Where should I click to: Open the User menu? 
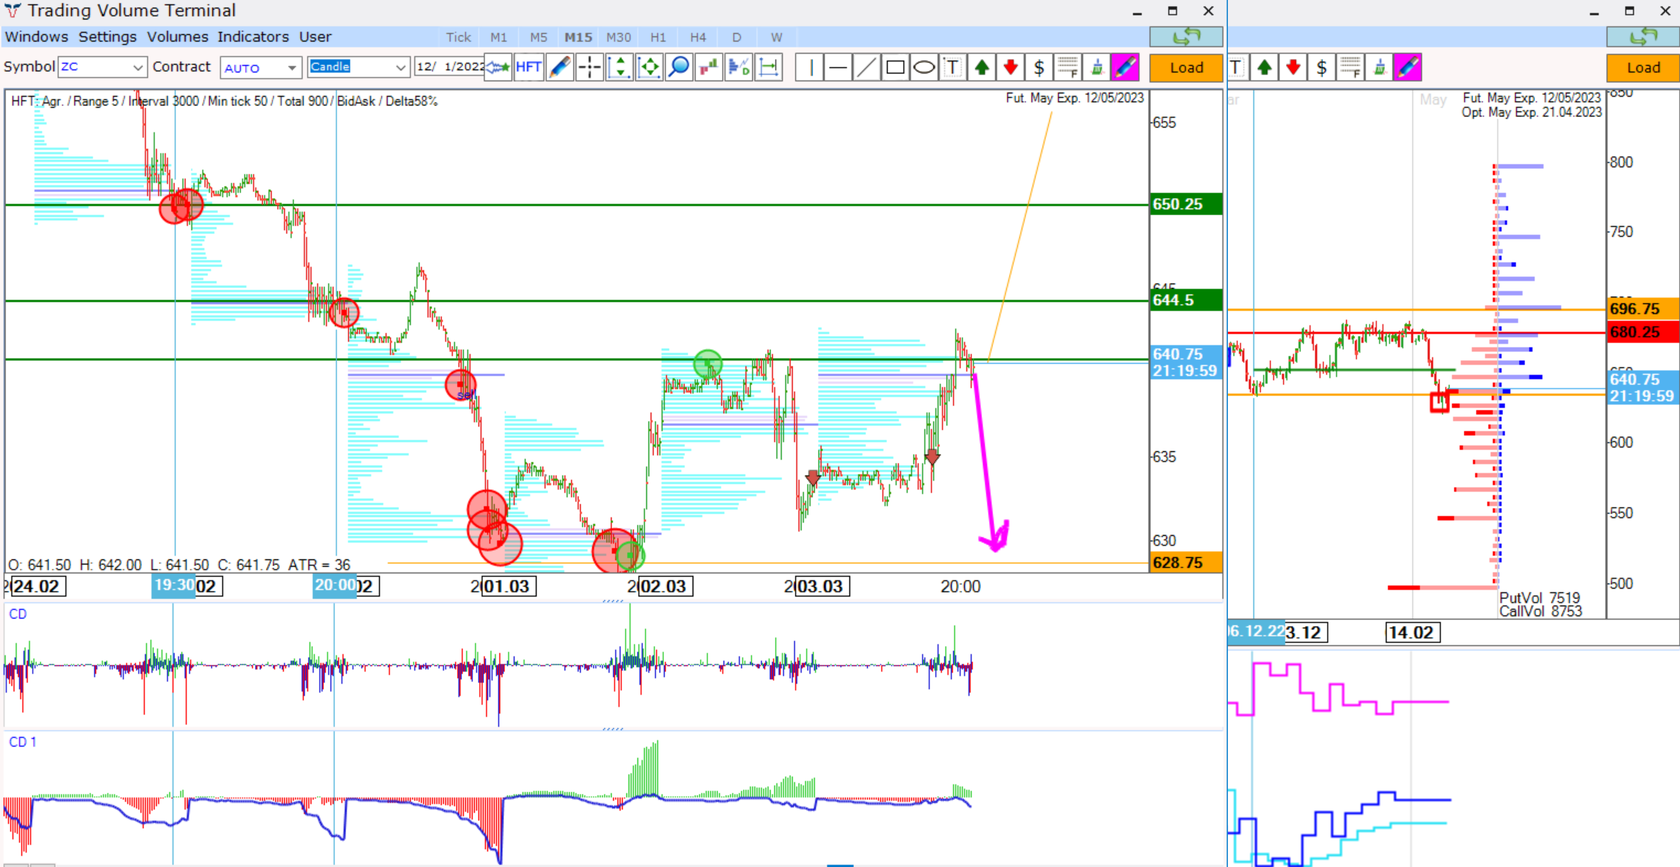click(315, 37)
